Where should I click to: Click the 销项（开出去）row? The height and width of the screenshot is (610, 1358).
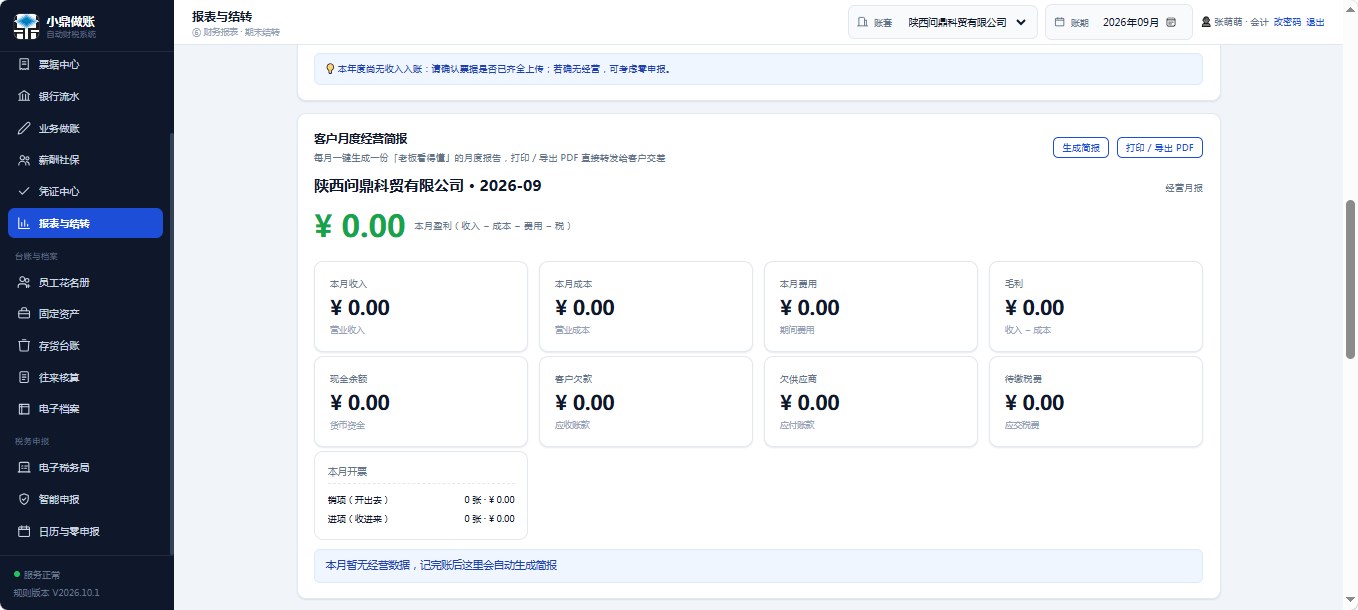click(x=421, y=499)
